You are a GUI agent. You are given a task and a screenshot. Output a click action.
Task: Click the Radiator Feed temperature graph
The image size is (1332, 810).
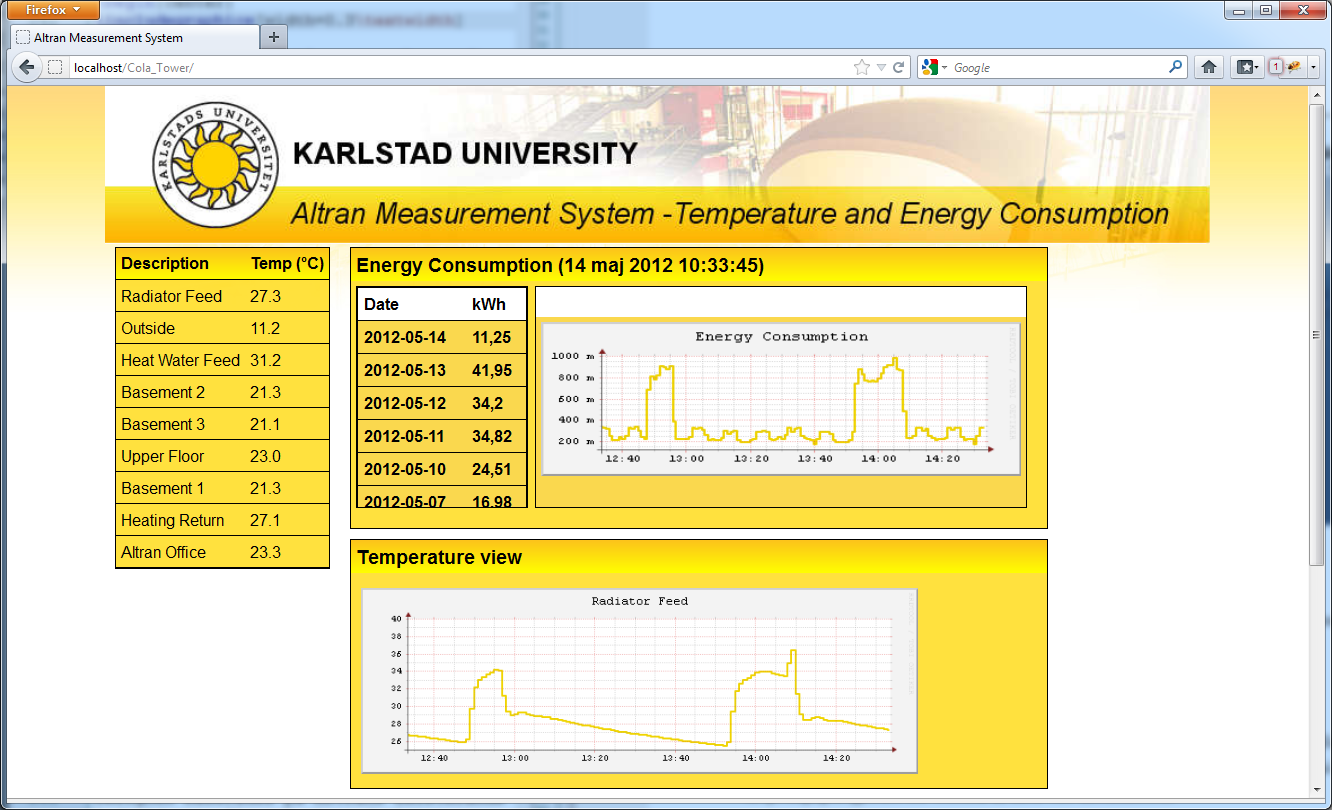tap(639, 681)
